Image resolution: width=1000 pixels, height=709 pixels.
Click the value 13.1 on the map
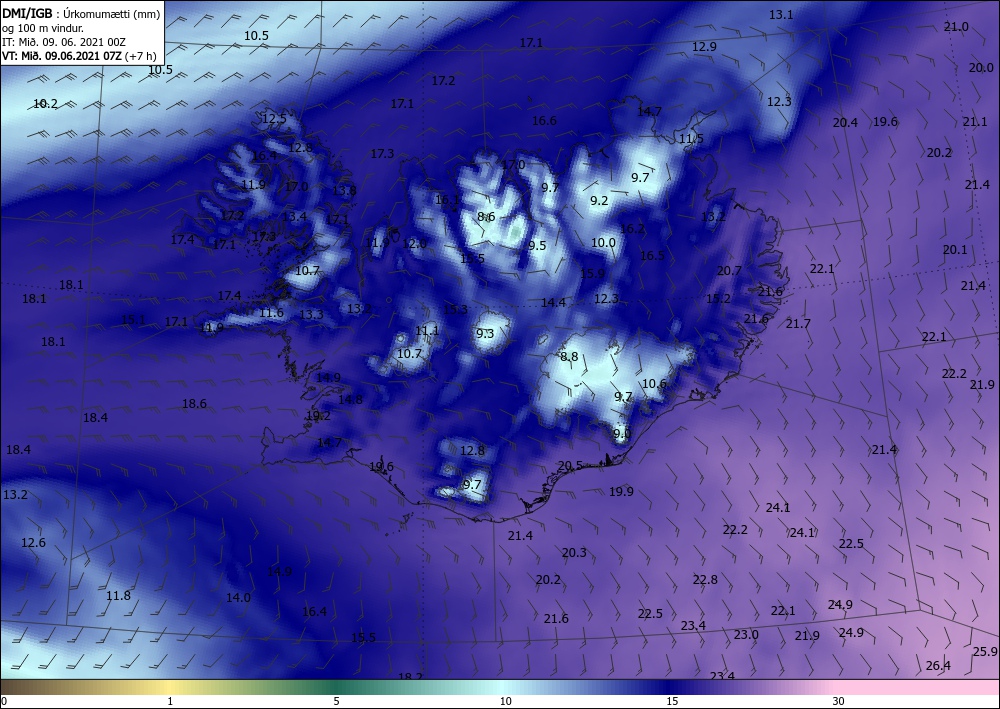[x=781, y=15]
